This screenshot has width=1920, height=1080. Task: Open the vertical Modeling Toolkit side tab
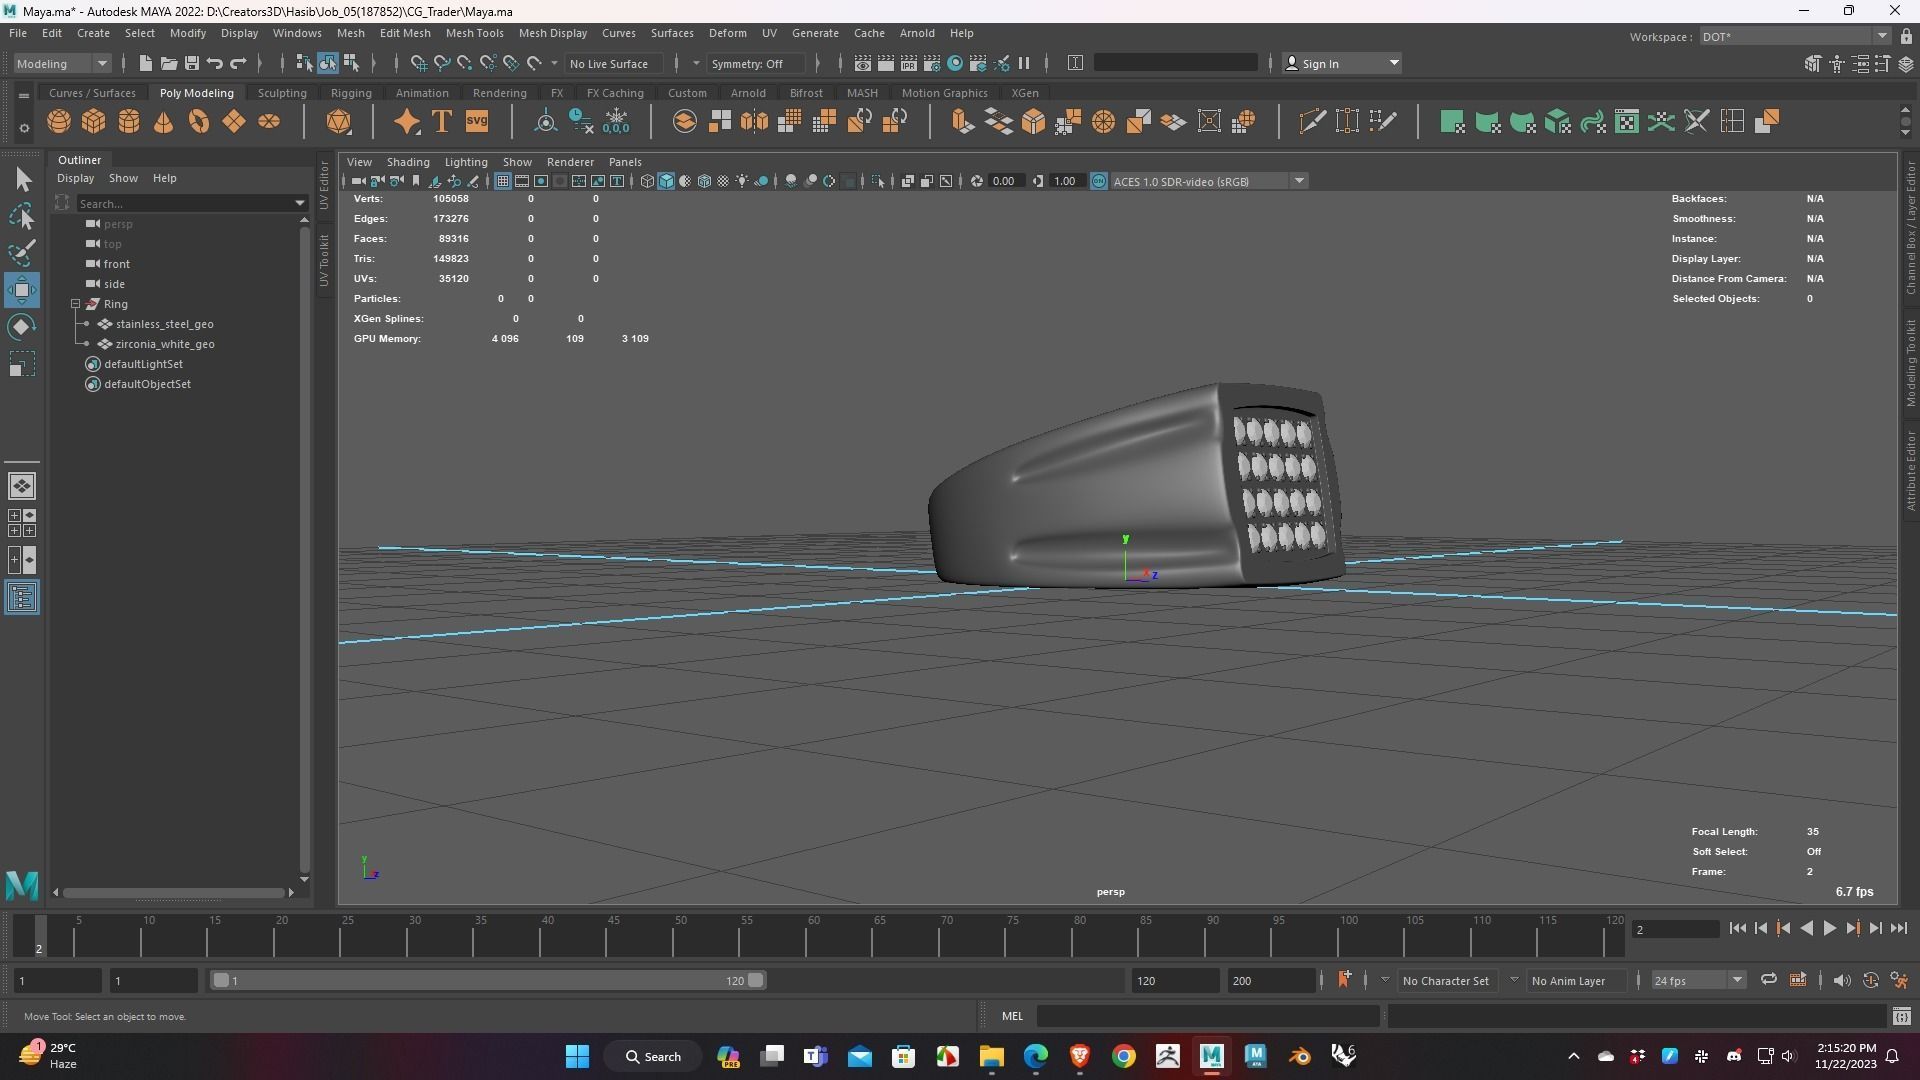pyautogui.click(x=1910, y=362)
